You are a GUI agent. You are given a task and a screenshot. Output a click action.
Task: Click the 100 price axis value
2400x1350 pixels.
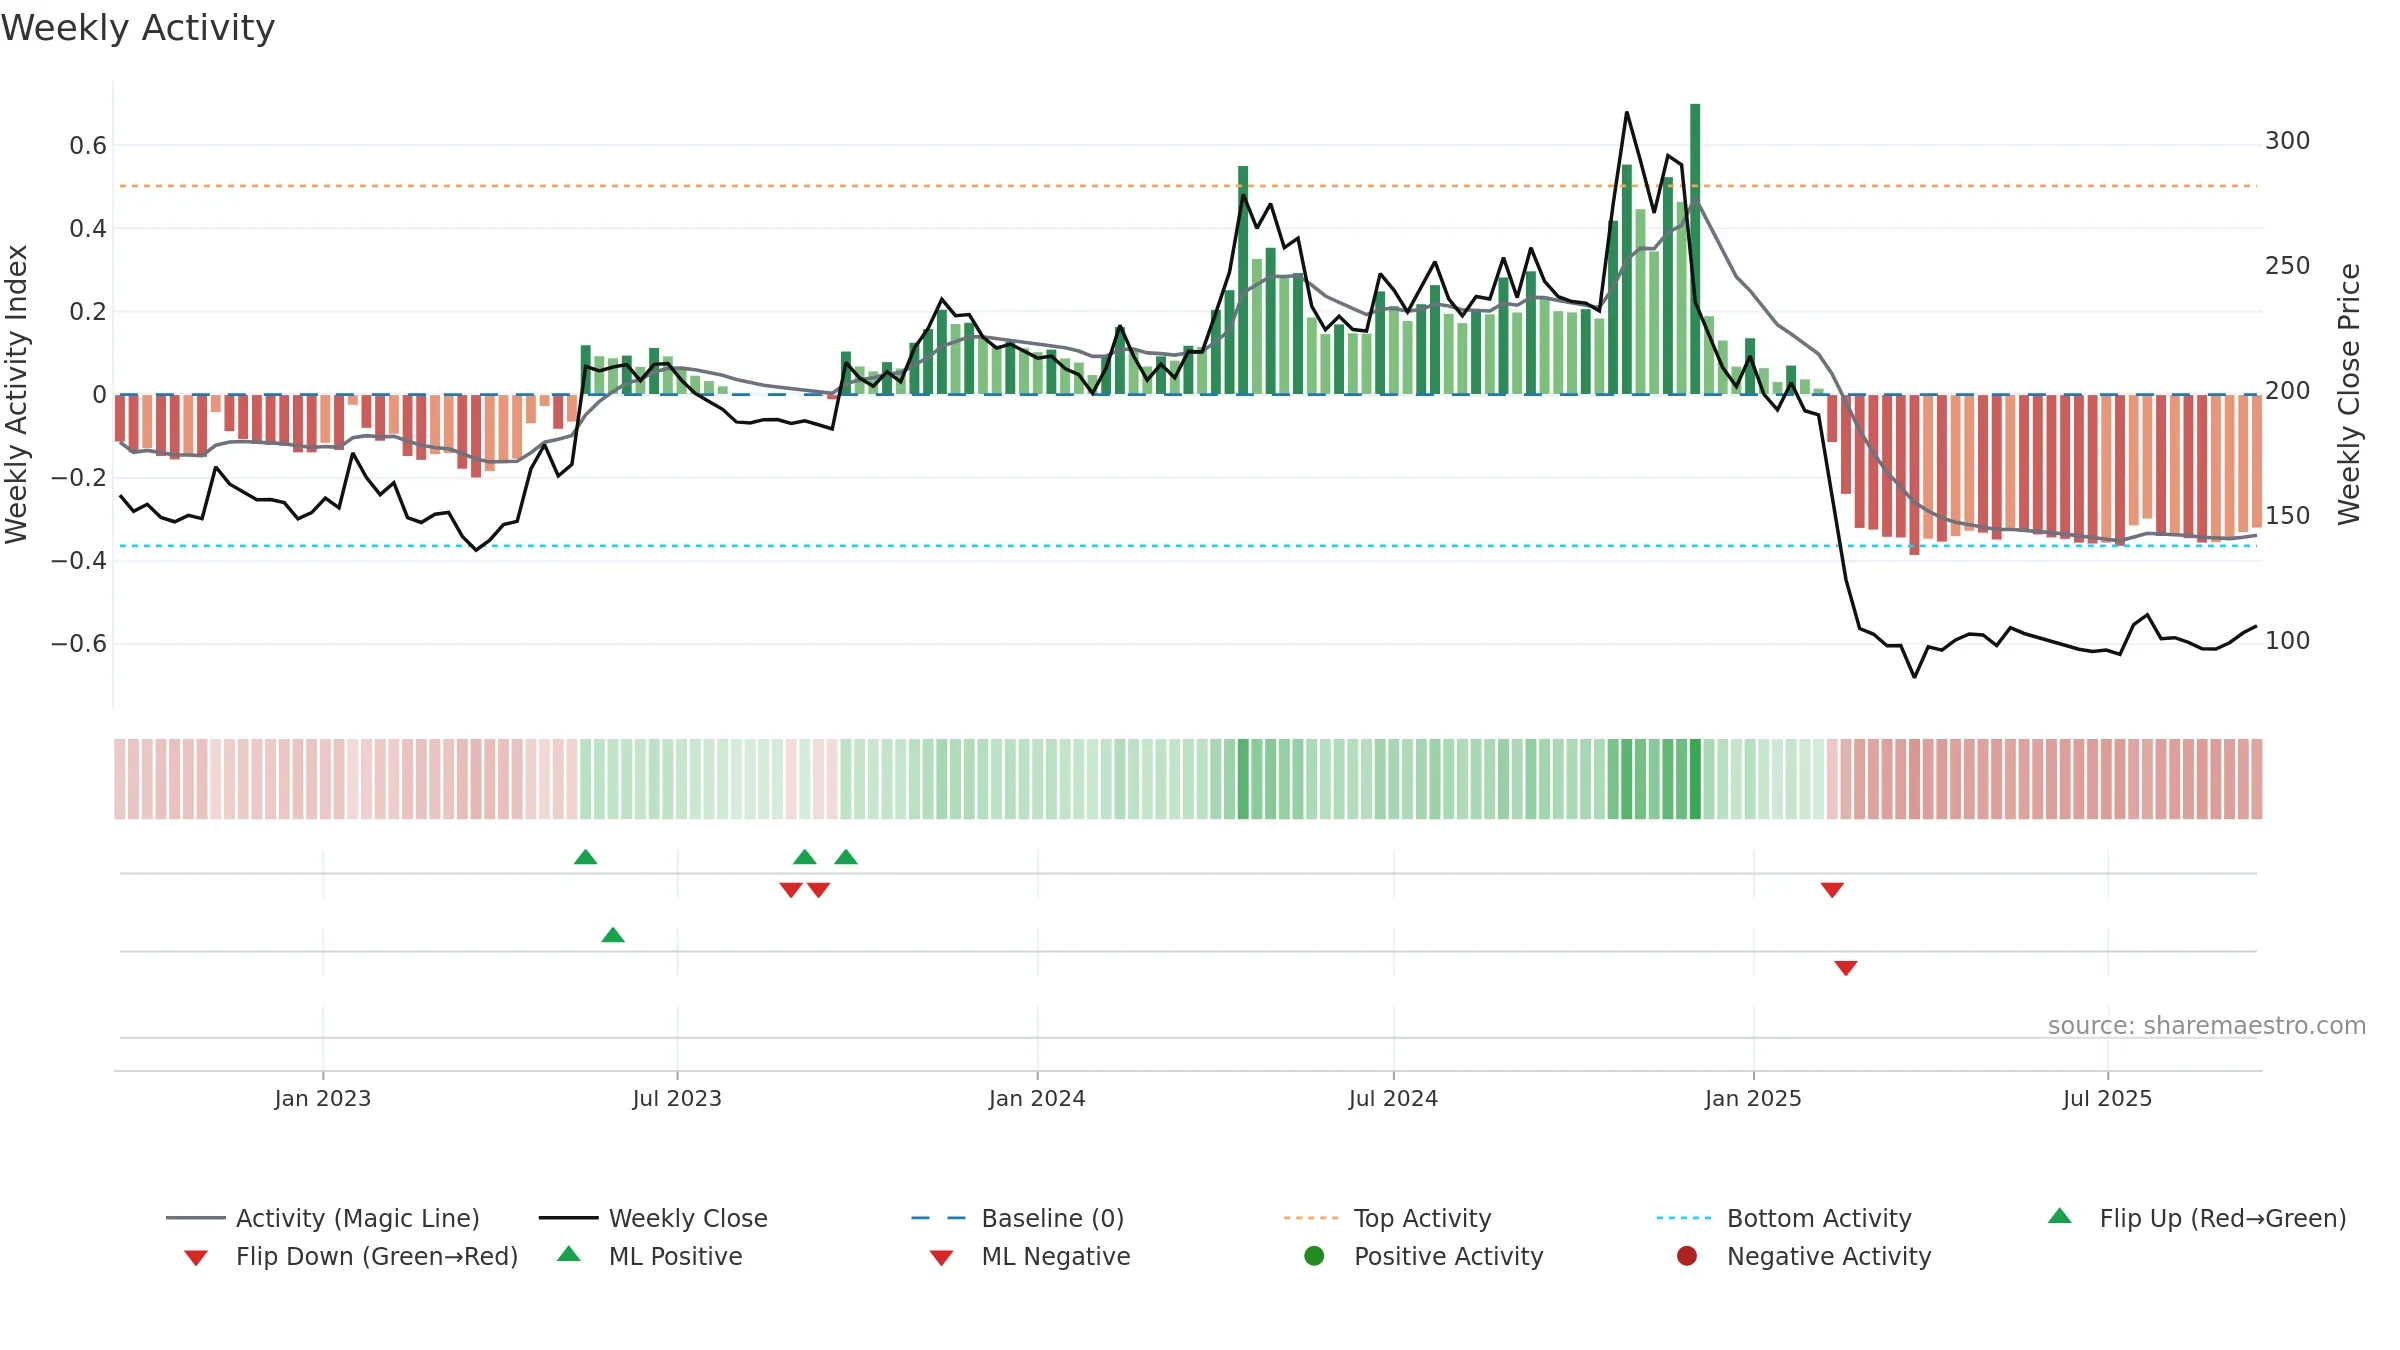pyautogui.click(x=2288, y=641)
